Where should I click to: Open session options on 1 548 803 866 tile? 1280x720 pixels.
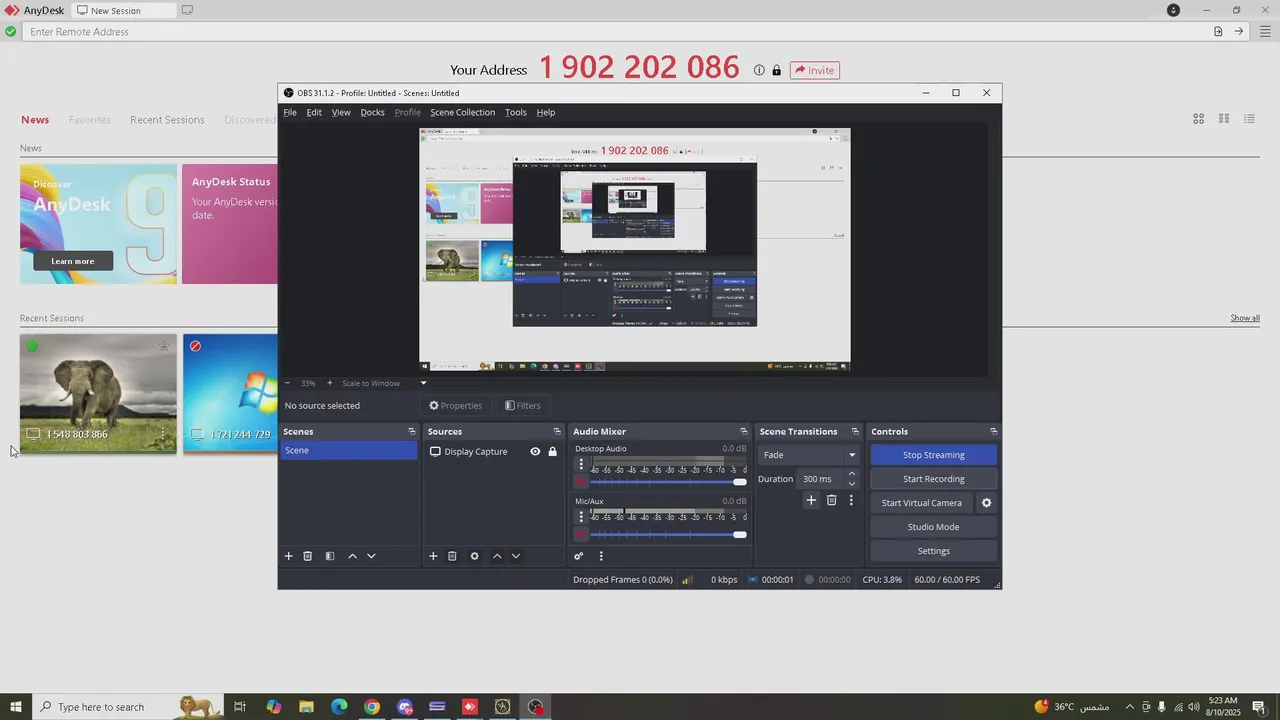(163, 434)
